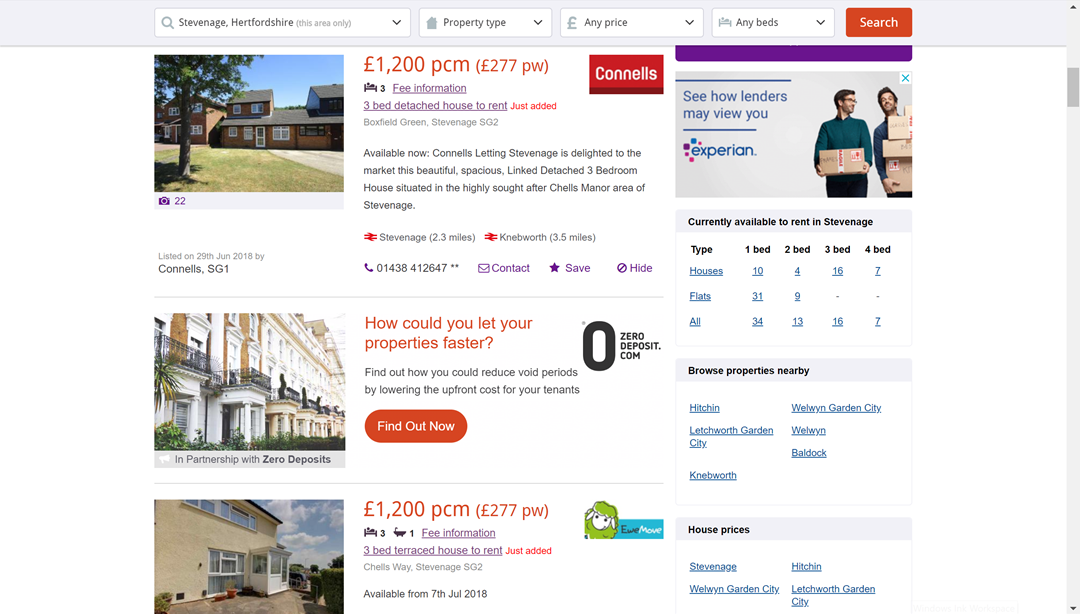The width and height of the screenshot is (1080, 614).
Task: Expand the Any beds dropdown
Action: coord(773,23)
